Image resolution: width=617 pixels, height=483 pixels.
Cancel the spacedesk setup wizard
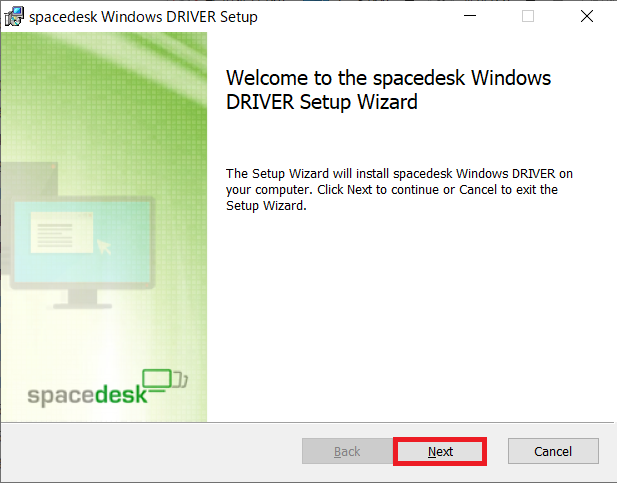coord(553,451)
